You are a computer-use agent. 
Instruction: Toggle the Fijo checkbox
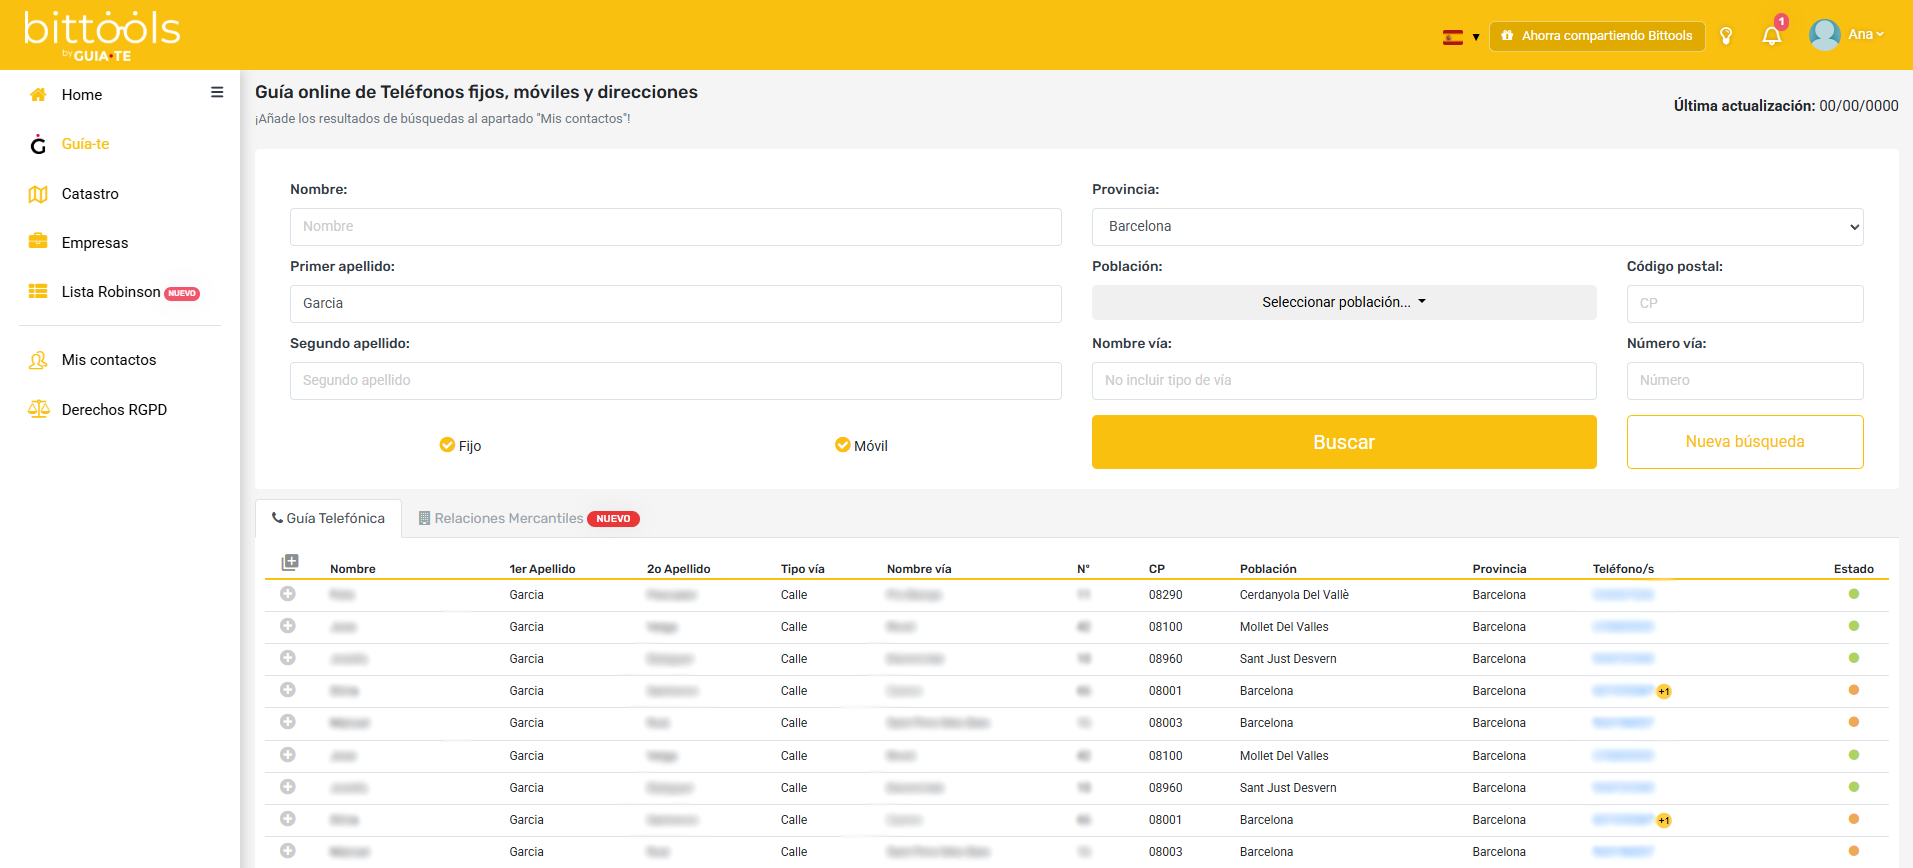(x=447, y=445)
